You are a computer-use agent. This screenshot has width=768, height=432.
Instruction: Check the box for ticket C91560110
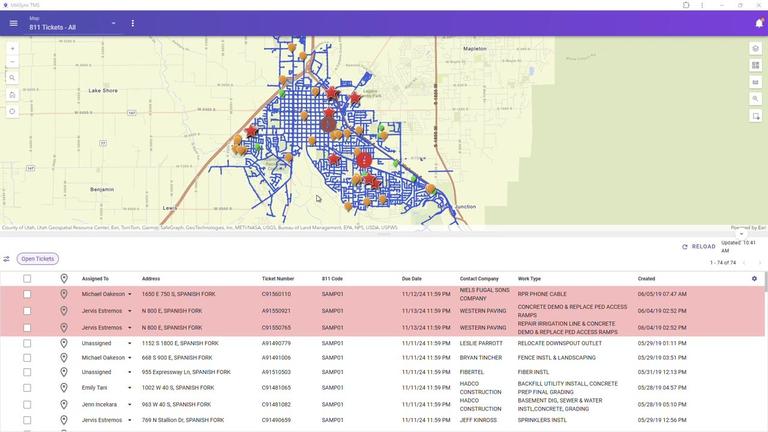(x=27, y=294)
